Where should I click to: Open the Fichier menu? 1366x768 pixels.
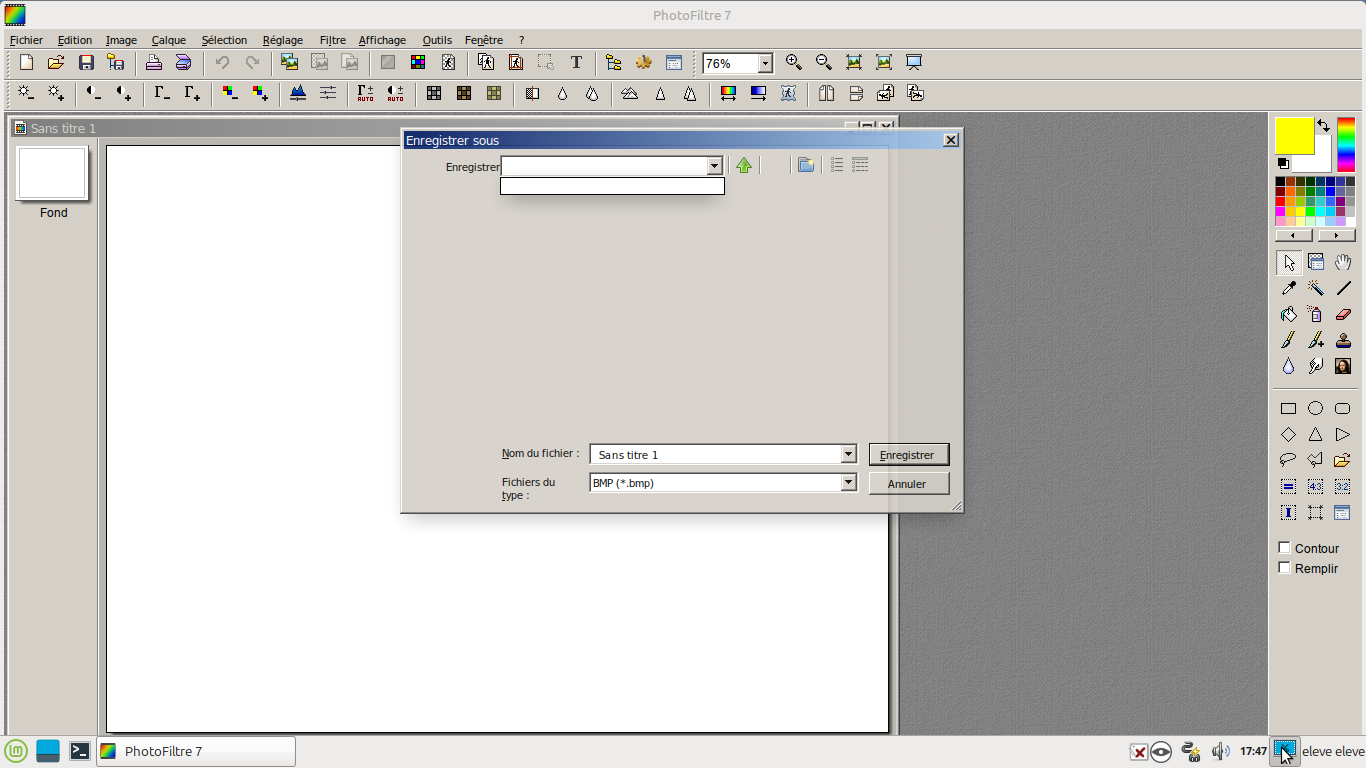(x=26, y=40)
